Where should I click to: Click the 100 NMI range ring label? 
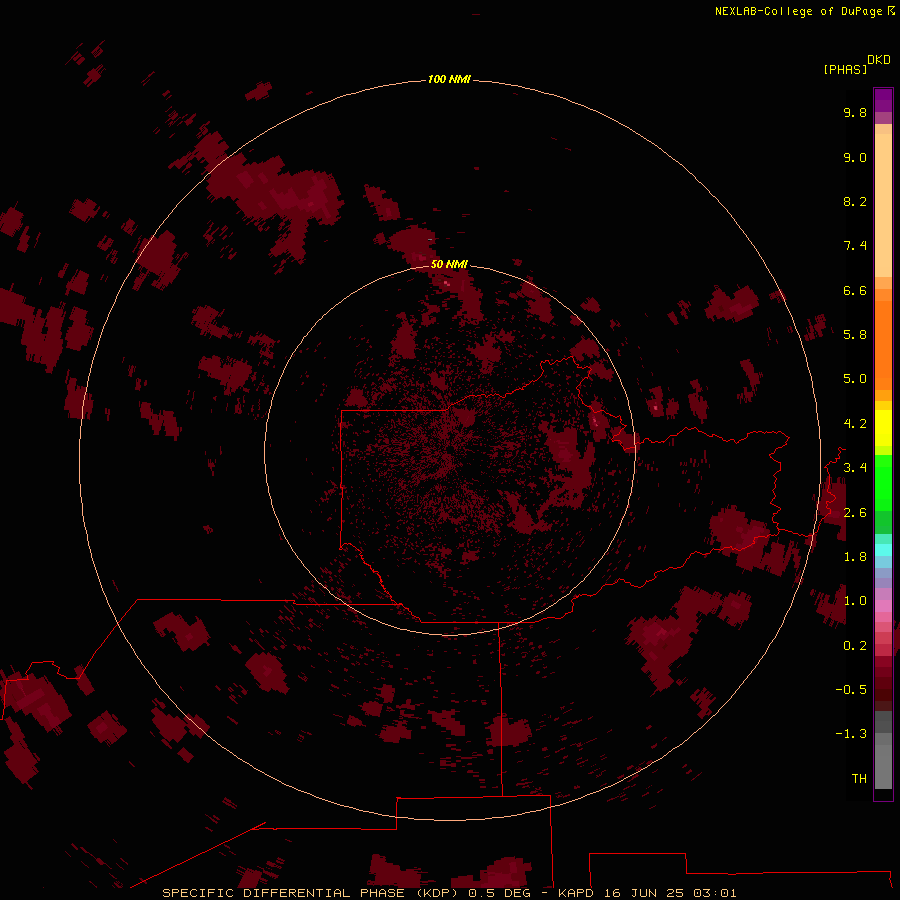[449, 79]
